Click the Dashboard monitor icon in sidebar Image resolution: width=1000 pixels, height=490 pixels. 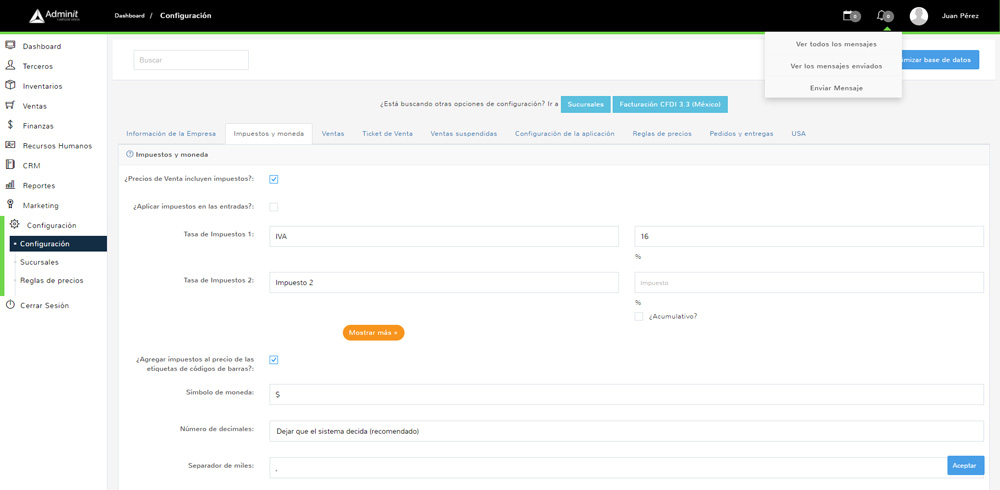(10, 46)
